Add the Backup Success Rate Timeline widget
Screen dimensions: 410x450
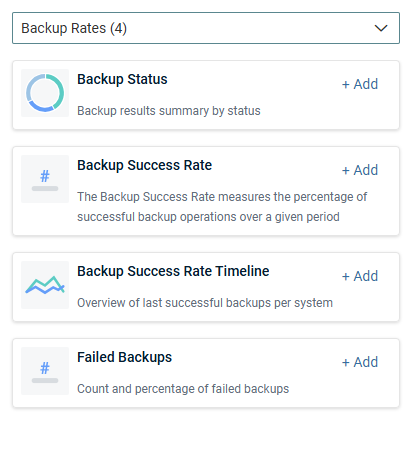click(x=360, y=276)
